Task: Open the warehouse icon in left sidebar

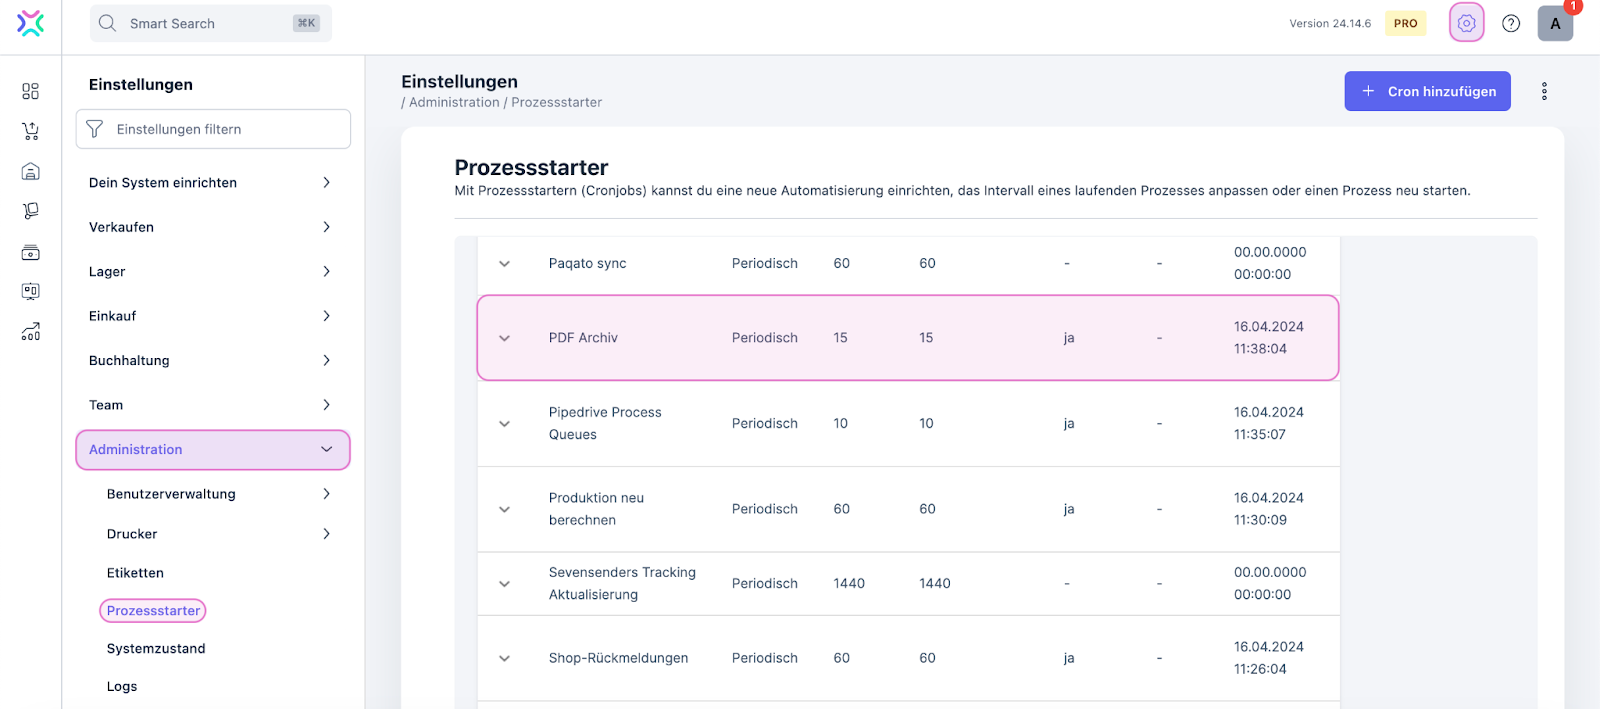Action: click(x=30, y=172)
